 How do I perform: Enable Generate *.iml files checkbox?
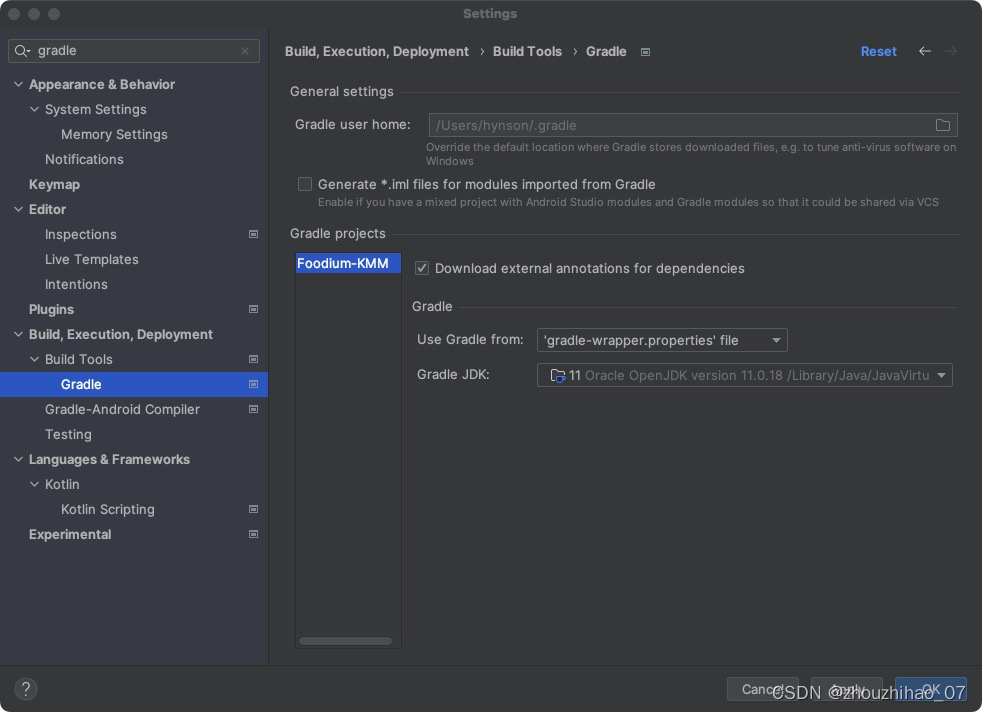click(x=305, y=184)
